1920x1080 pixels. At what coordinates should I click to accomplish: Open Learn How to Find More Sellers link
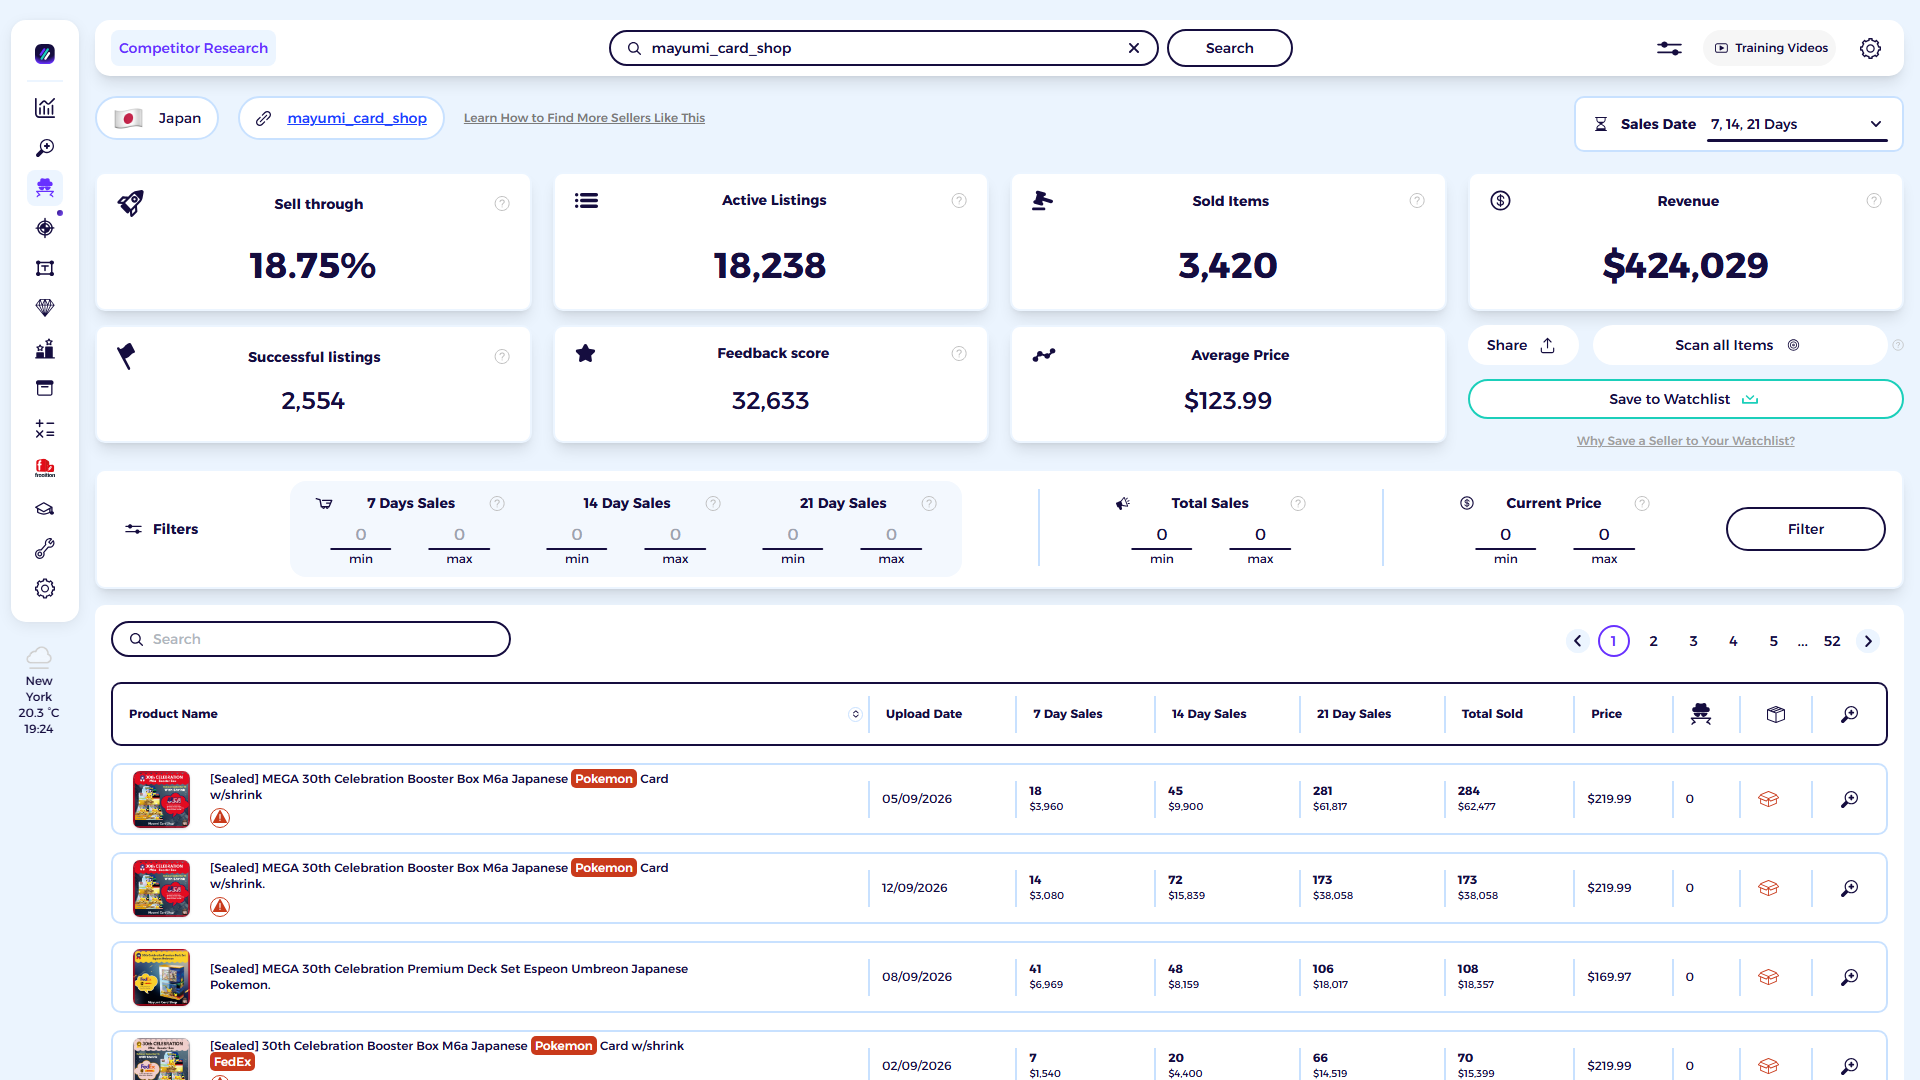pyautogui.click(x=584, y=118)
